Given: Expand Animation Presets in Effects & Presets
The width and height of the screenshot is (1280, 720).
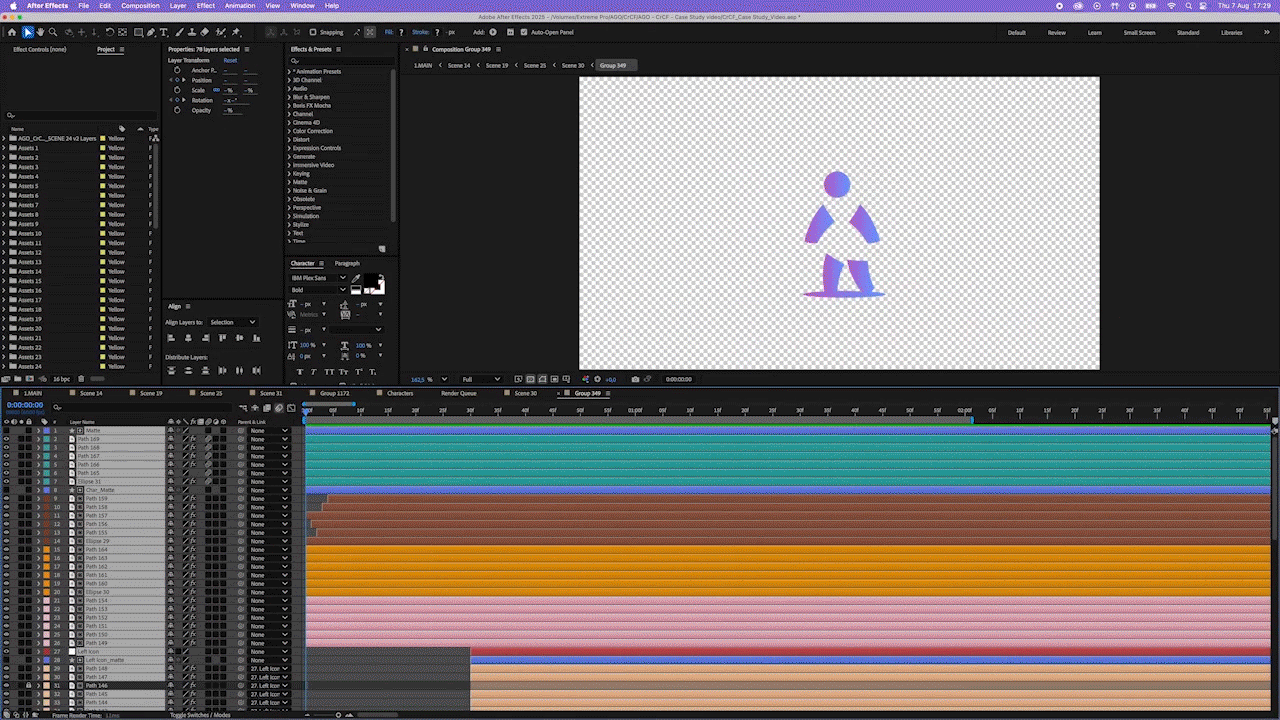Looking at the screenshot, I should tap(290, 72).
